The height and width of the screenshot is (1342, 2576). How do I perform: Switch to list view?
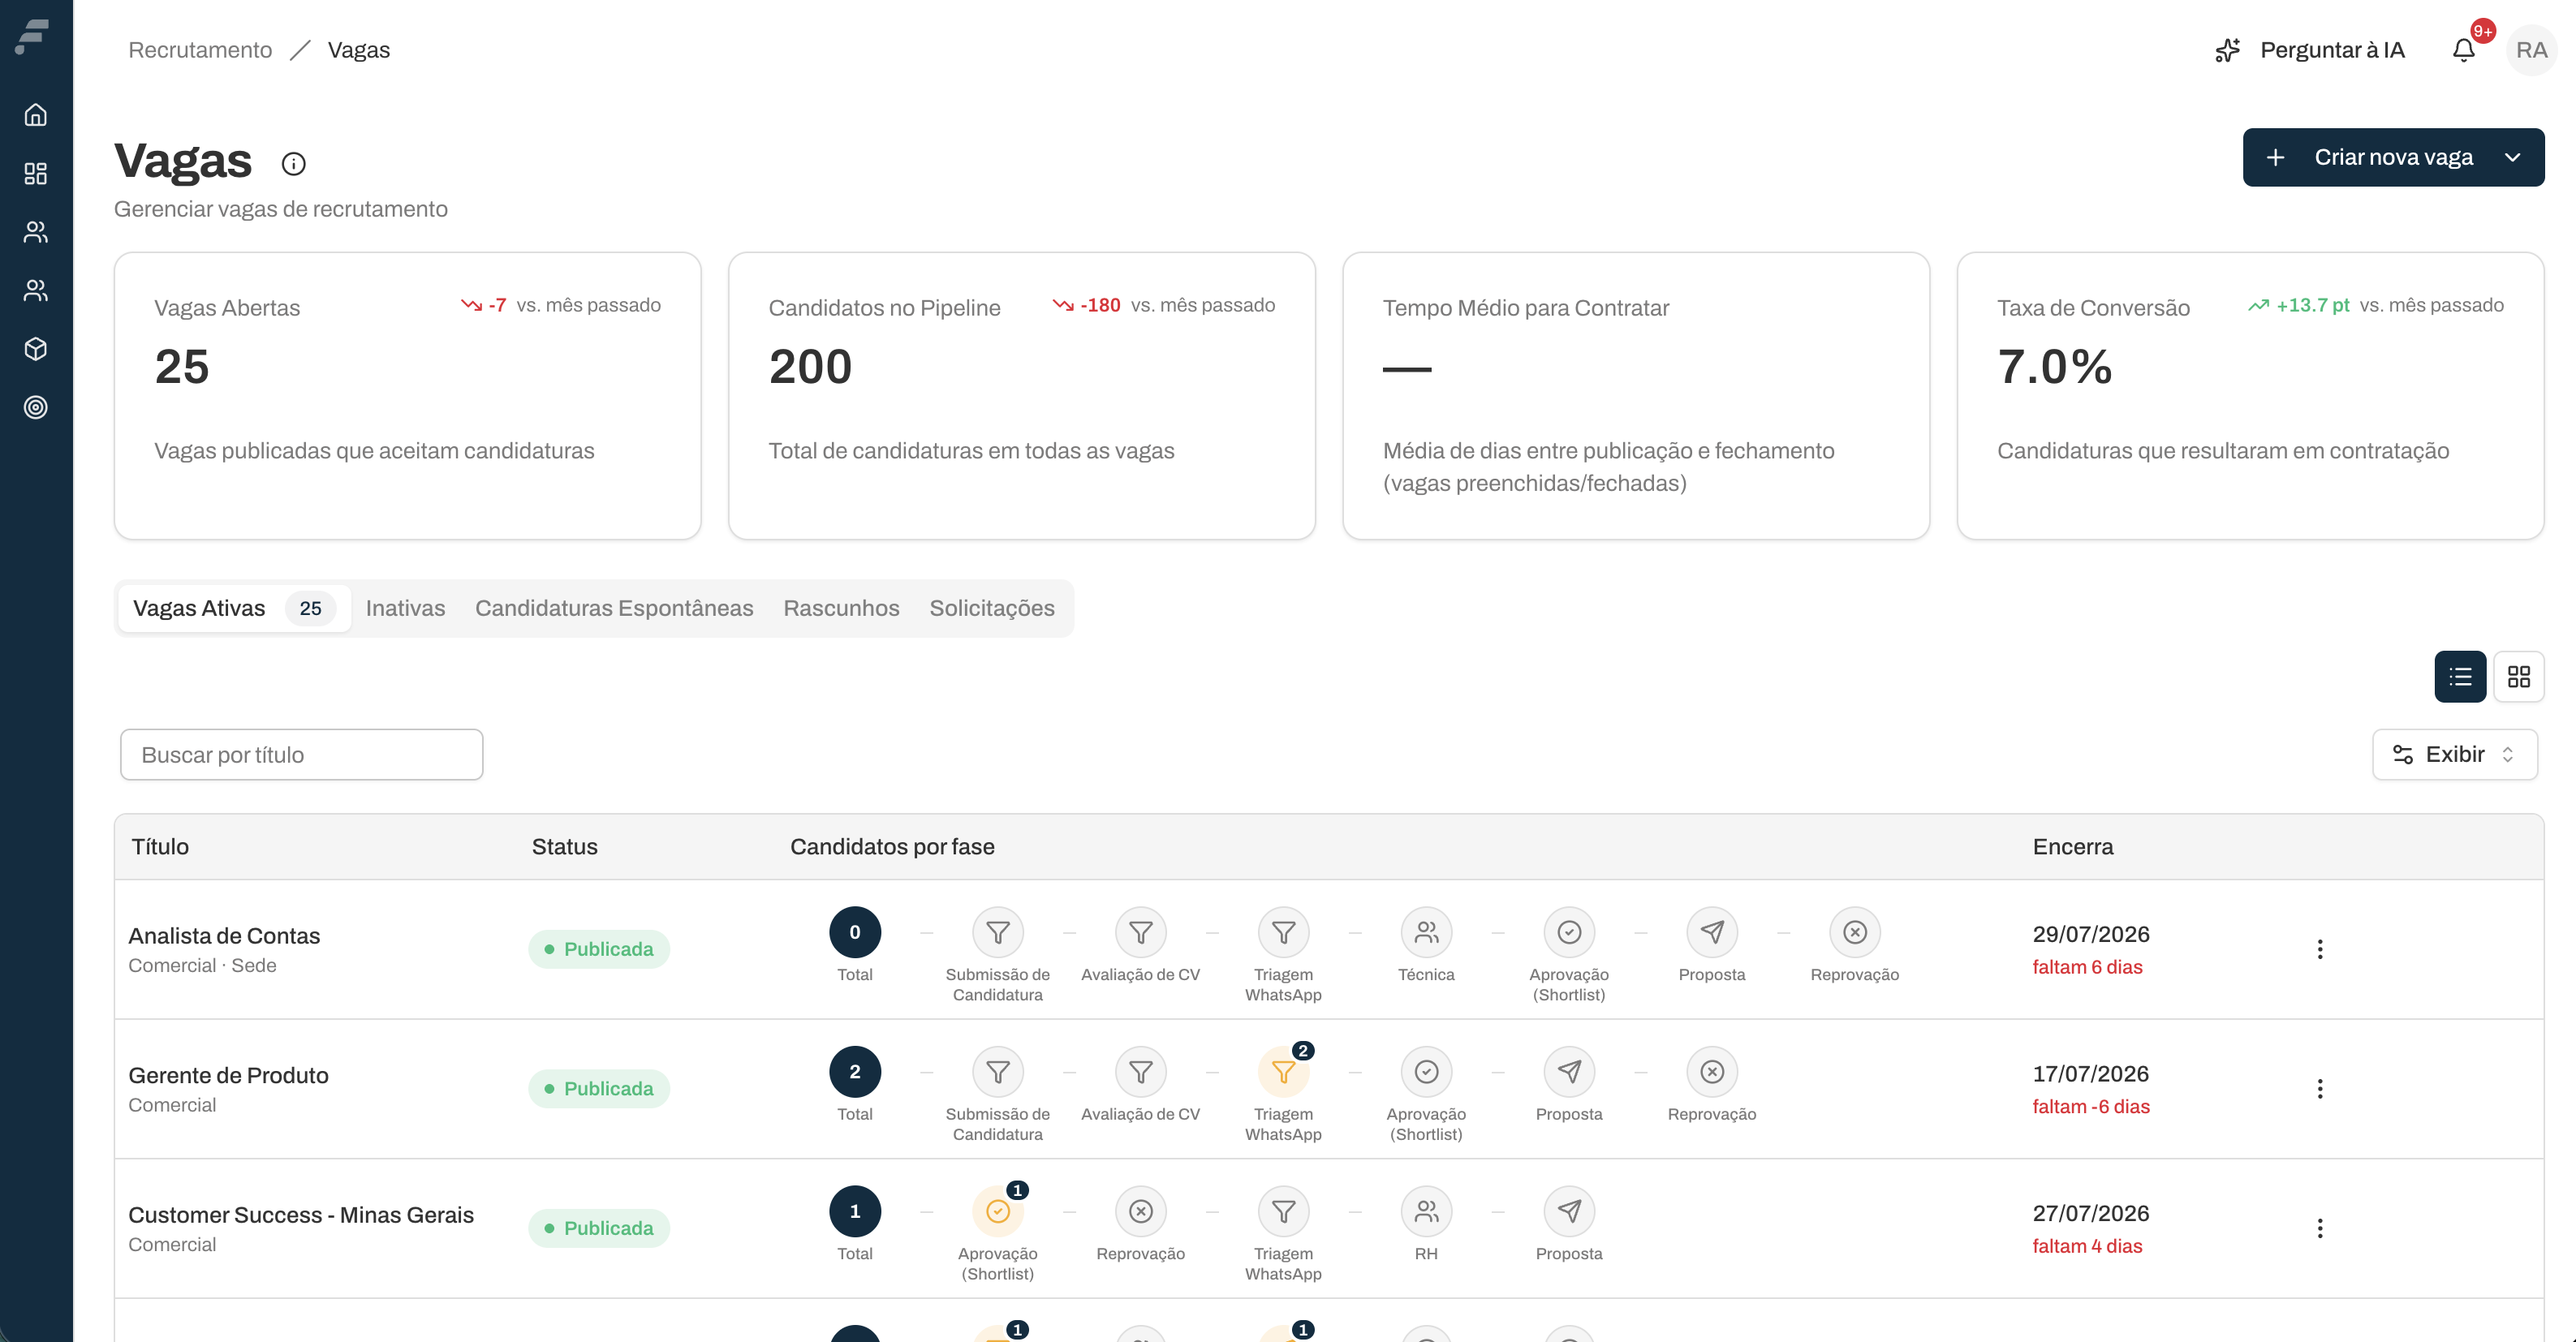(2461, 677)
